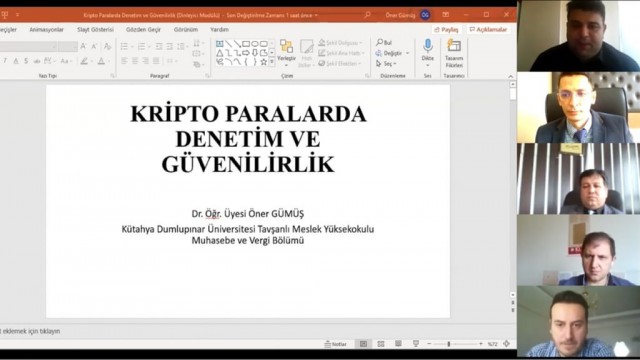Open Şekil Ana Hattı outline dropdown

click(341, 53)
